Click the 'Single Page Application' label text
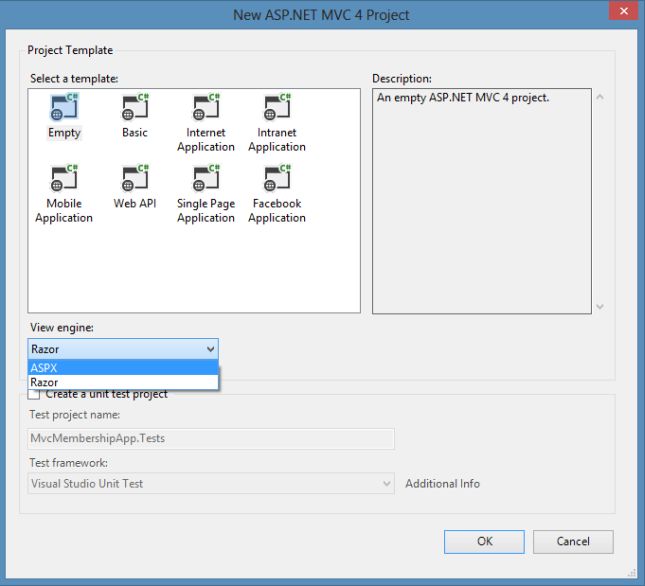Image resolution: width=645 pixels, height=586 pixels. tap(206, 211)
